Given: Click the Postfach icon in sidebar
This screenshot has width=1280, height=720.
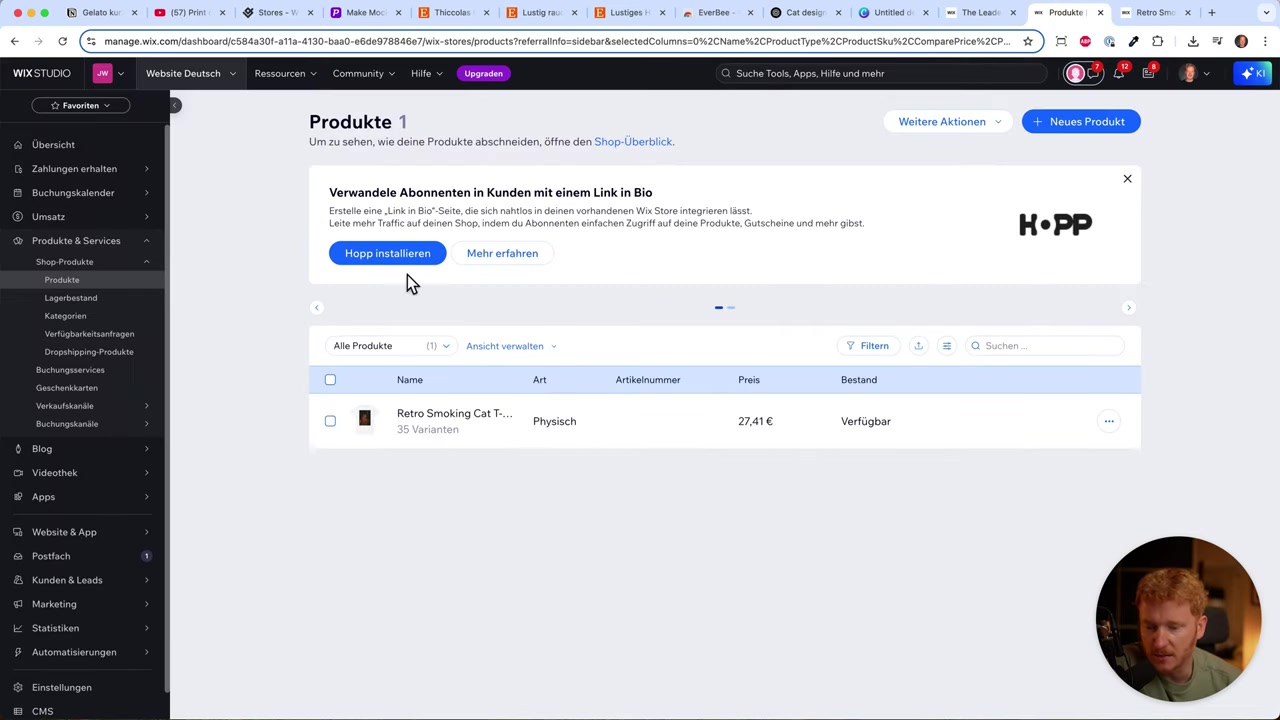Looking at the screenshot, I should (18, 556).
